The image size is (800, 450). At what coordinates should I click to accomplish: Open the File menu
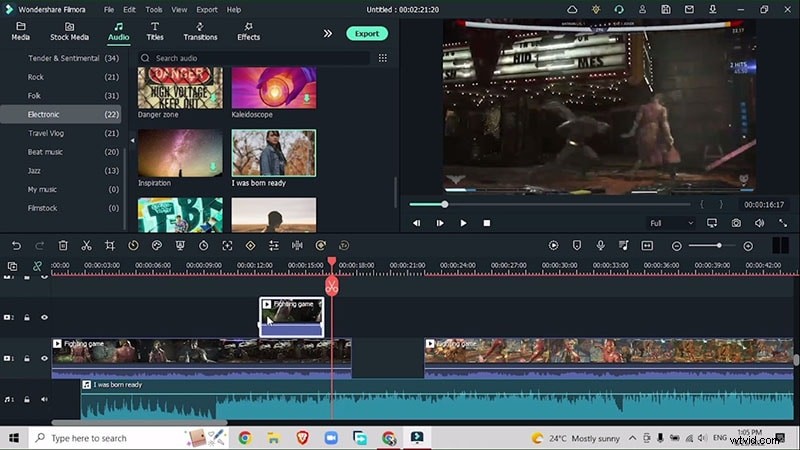109,10
